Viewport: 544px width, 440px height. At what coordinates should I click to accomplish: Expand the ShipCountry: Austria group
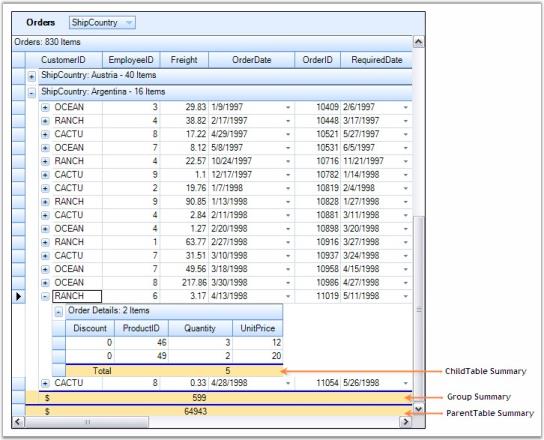tap(32, 76)
